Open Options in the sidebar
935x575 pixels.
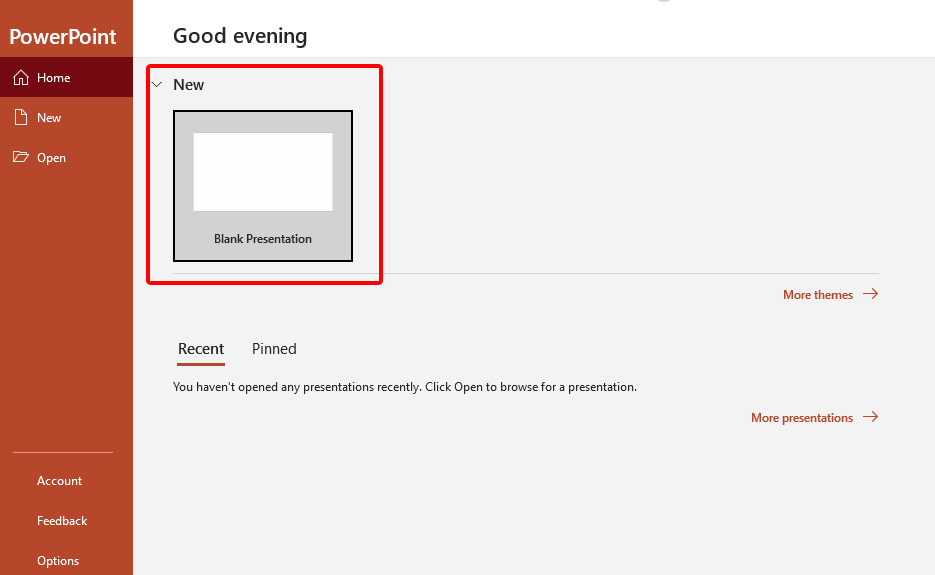[x=58, y=561]
